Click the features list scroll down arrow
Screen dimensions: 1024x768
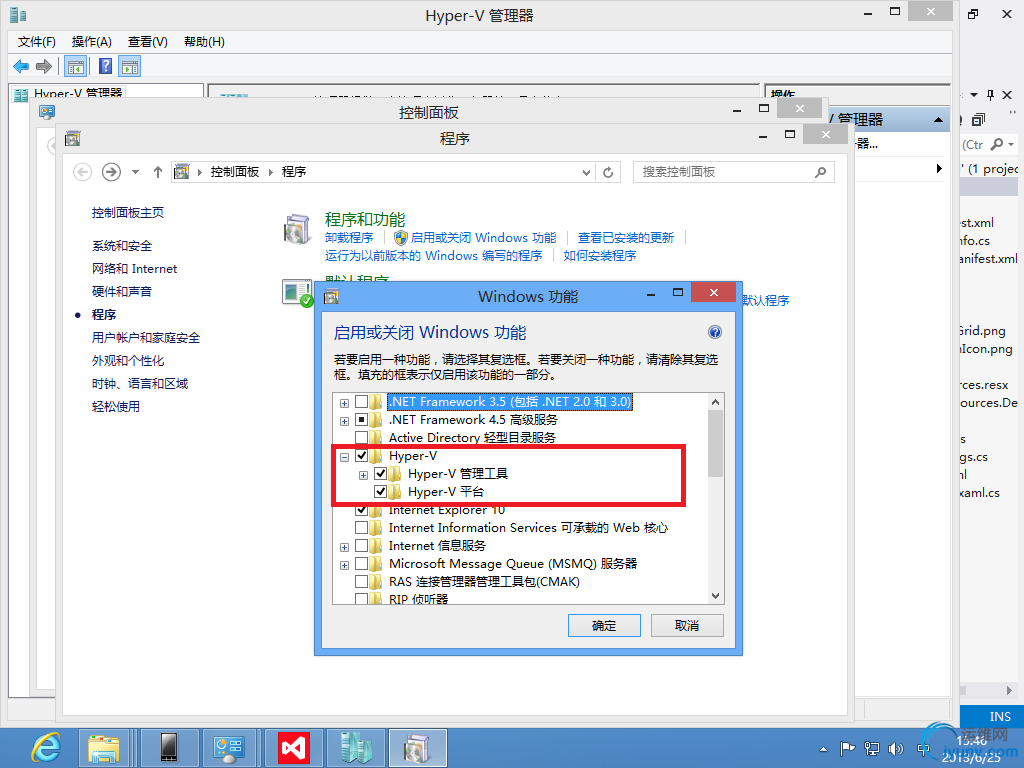[716, 596]
